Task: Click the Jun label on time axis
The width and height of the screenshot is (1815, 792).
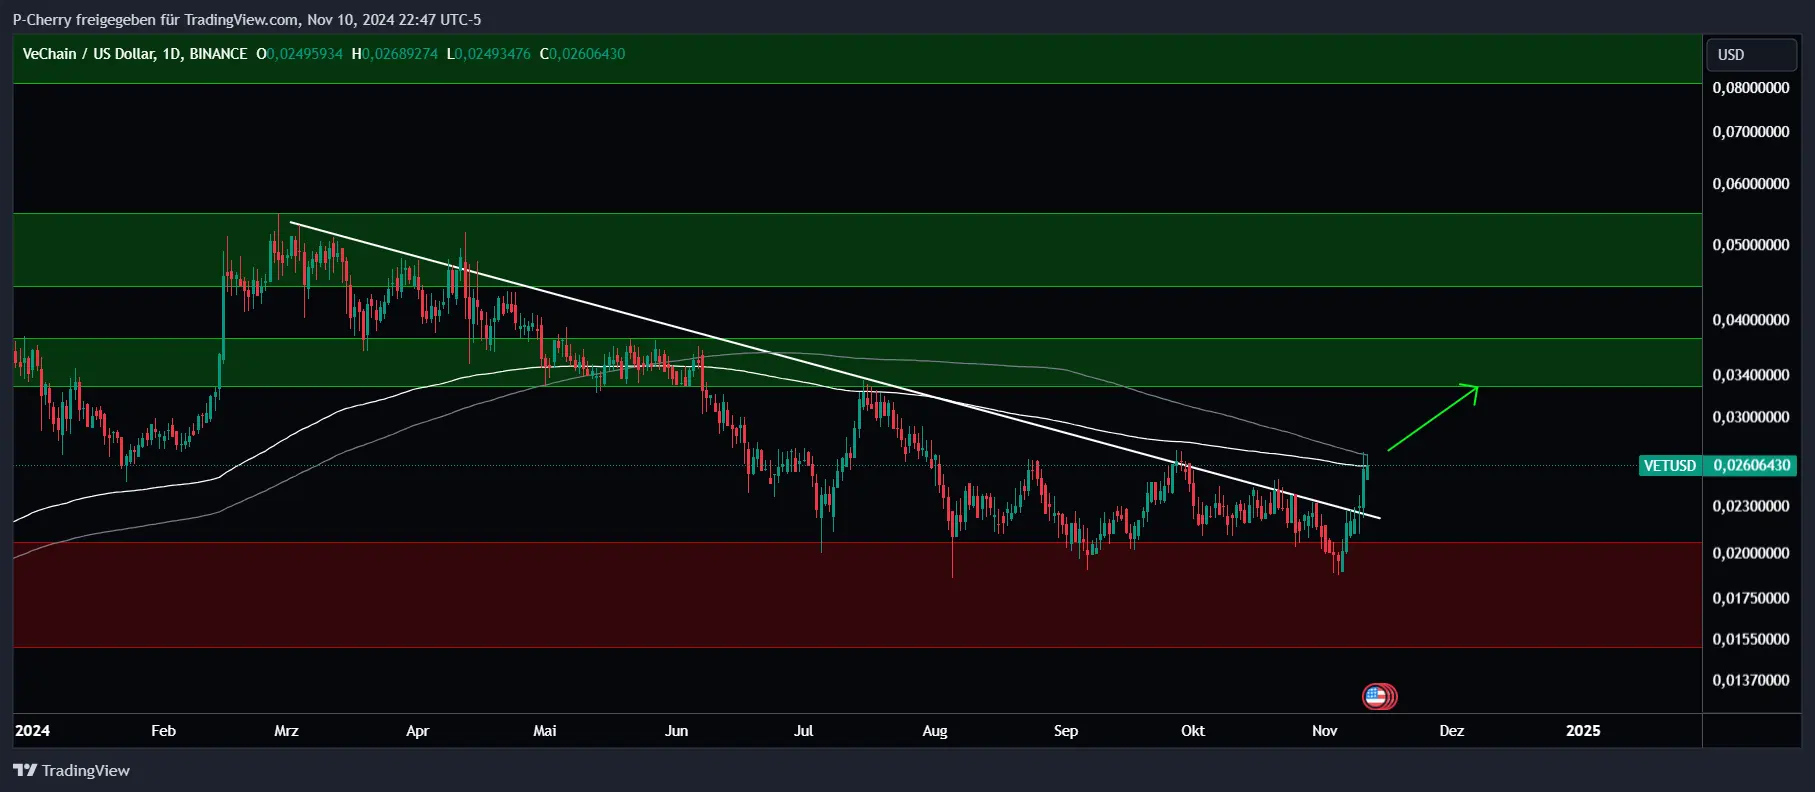Action: [x=677, y=731]
